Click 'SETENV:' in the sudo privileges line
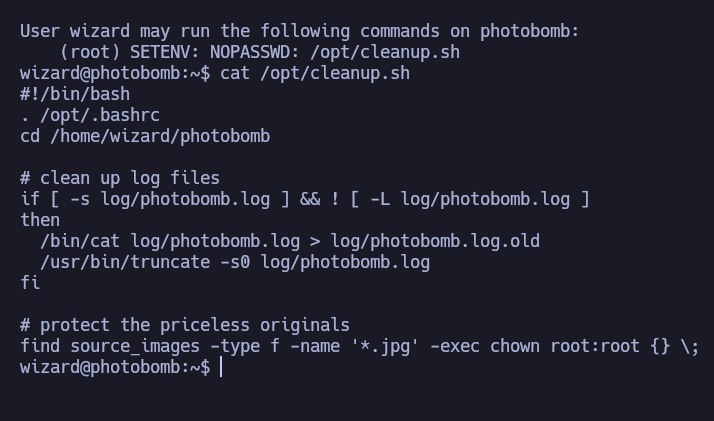Screen dimensions: 714x421 click(160, 52)
